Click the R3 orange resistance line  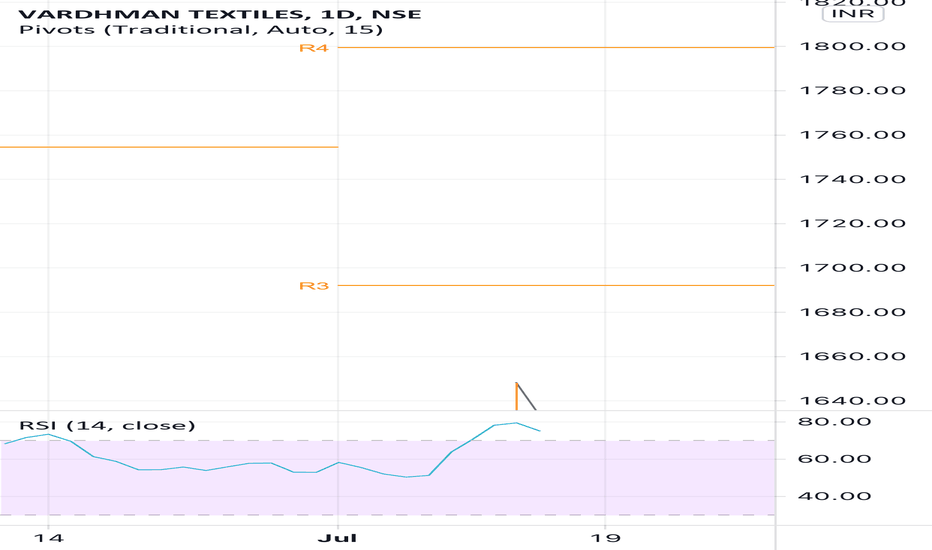pyautogui.click(x=556, y=285)
